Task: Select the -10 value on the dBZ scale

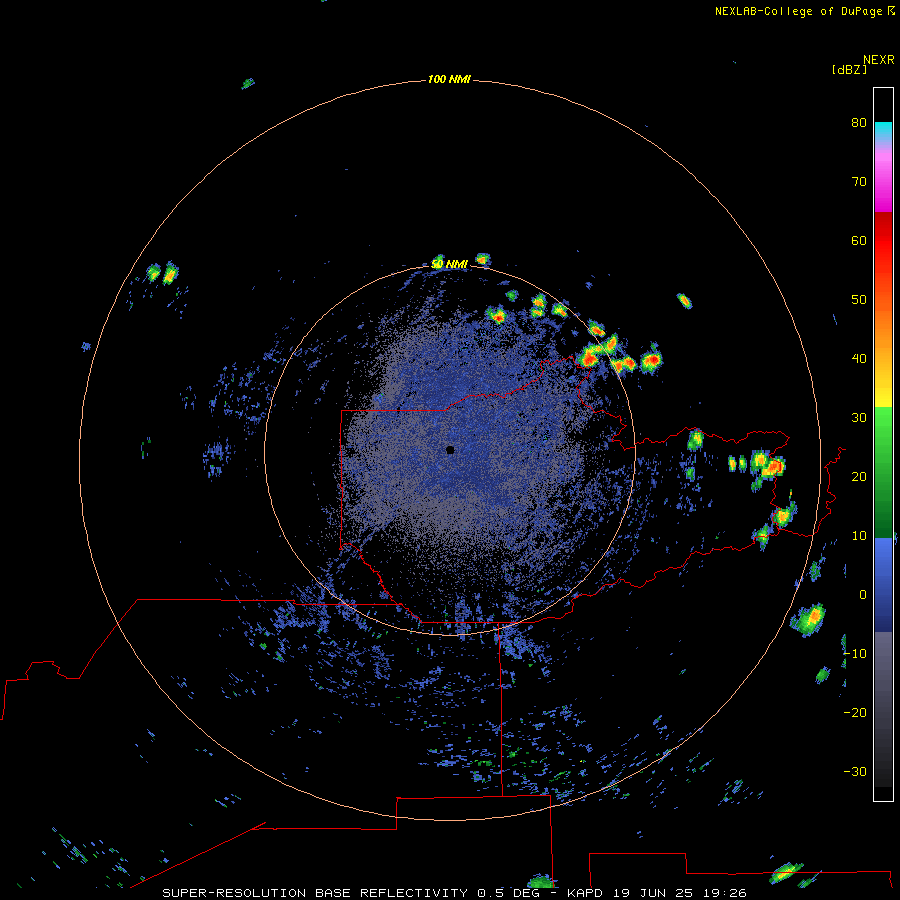Action: pos(855,653)
